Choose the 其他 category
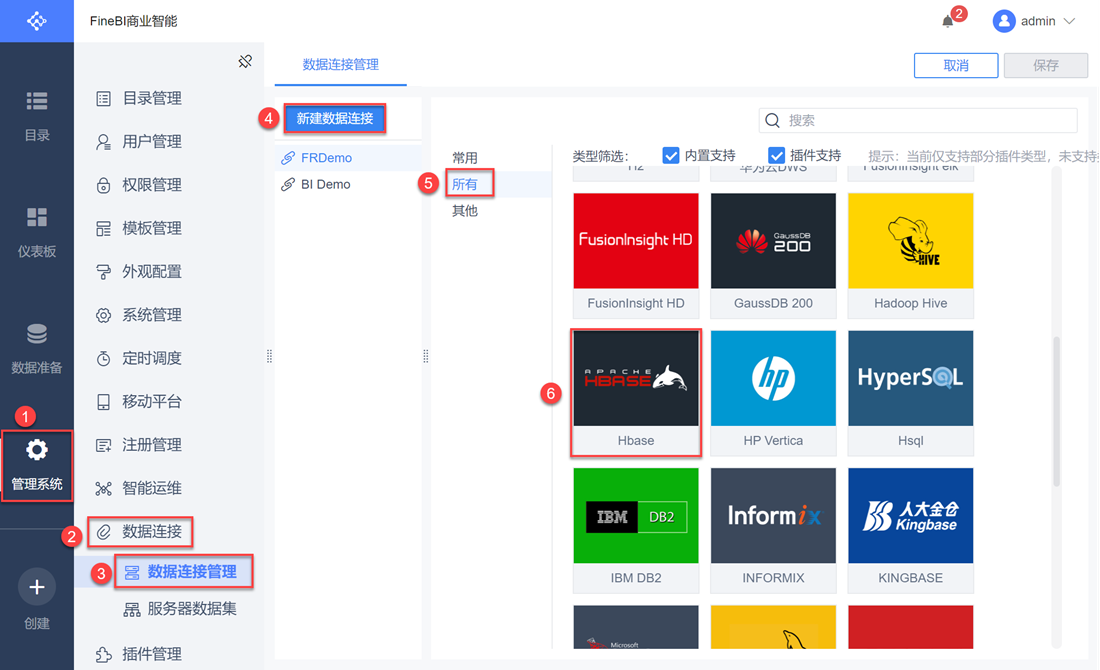The image size is (1100, 670). click(x=464, y=210)
